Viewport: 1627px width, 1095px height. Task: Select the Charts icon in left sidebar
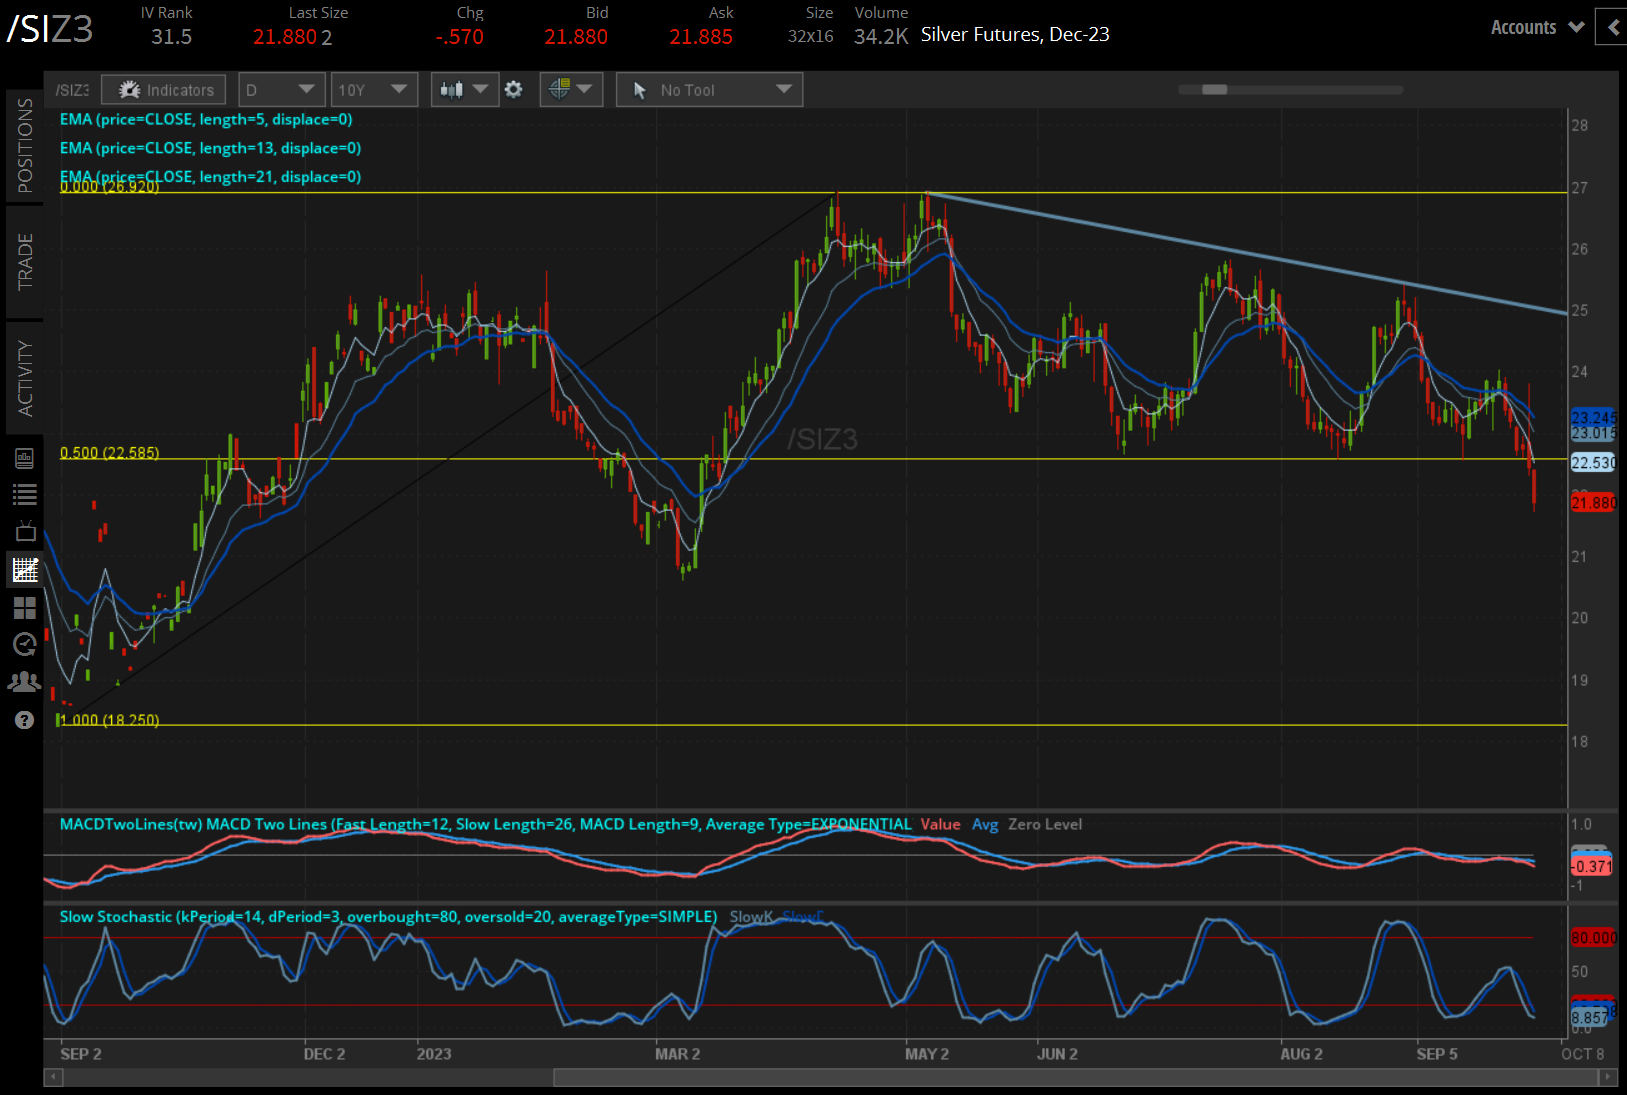(x=25, y=570)
